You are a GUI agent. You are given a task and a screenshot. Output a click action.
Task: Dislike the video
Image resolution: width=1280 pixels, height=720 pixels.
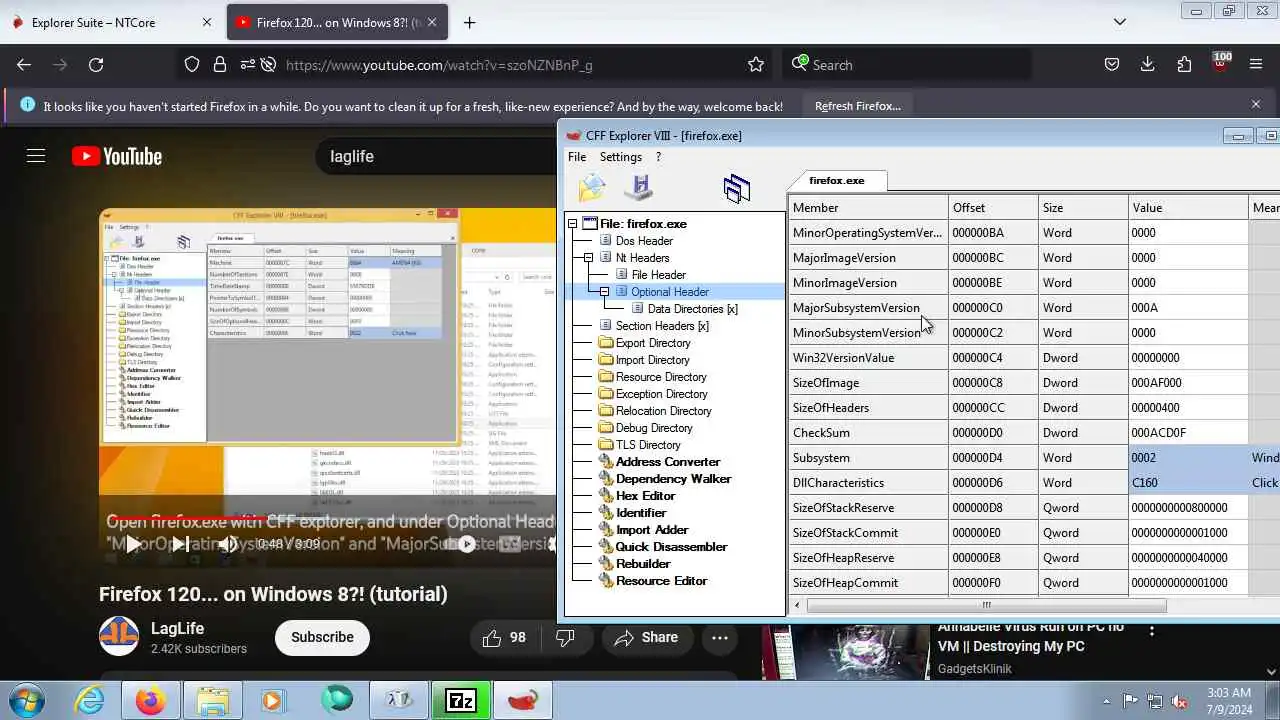tap(565, 637)
